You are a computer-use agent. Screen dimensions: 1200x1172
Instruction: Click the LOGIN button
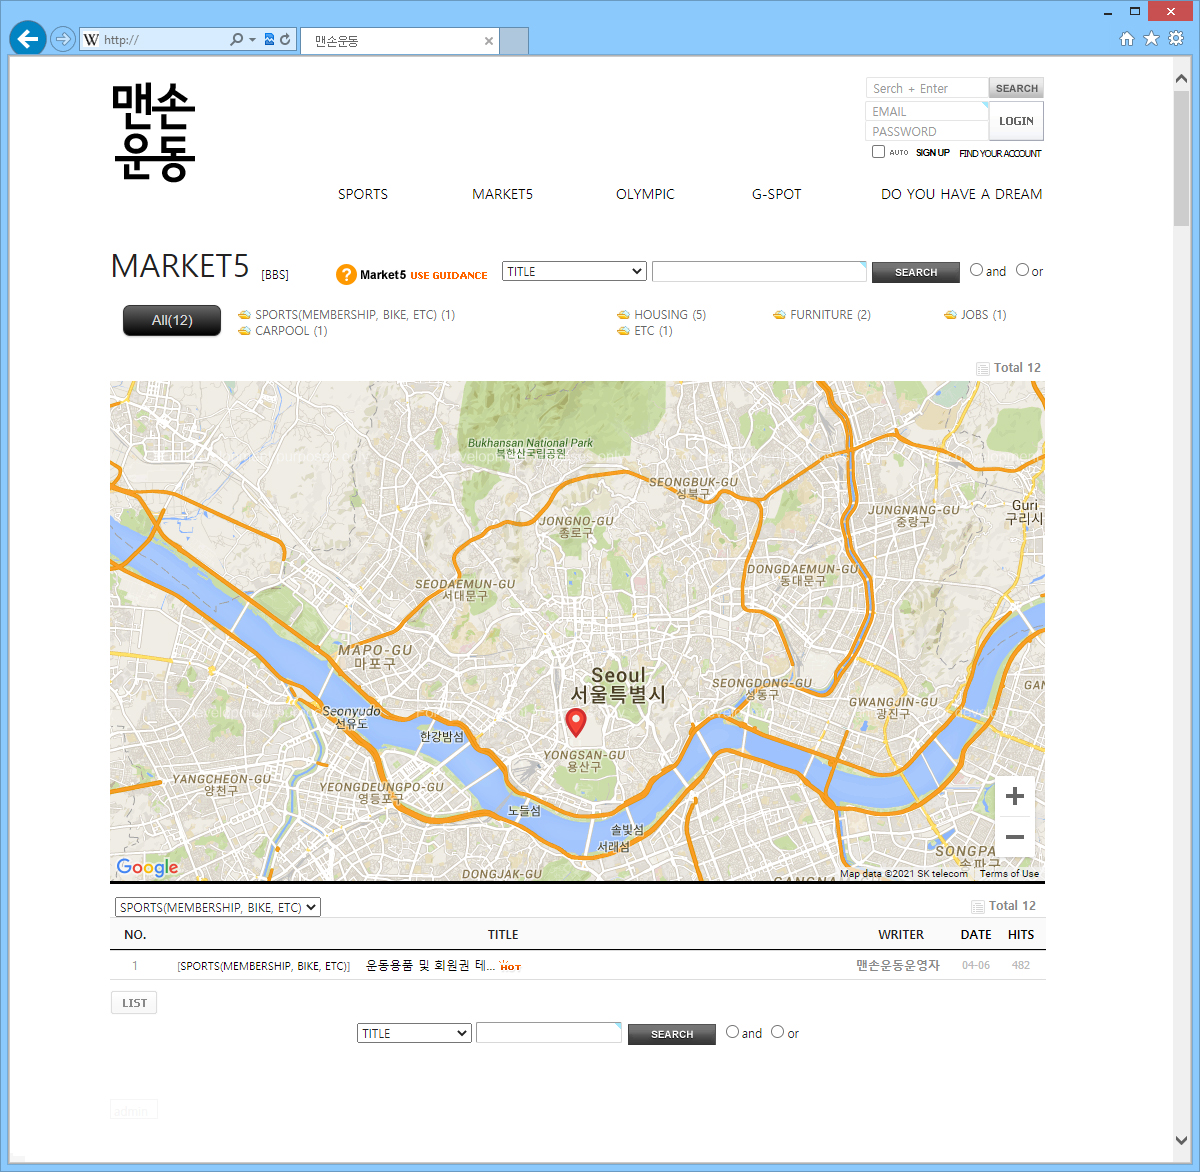(1016, 121)
